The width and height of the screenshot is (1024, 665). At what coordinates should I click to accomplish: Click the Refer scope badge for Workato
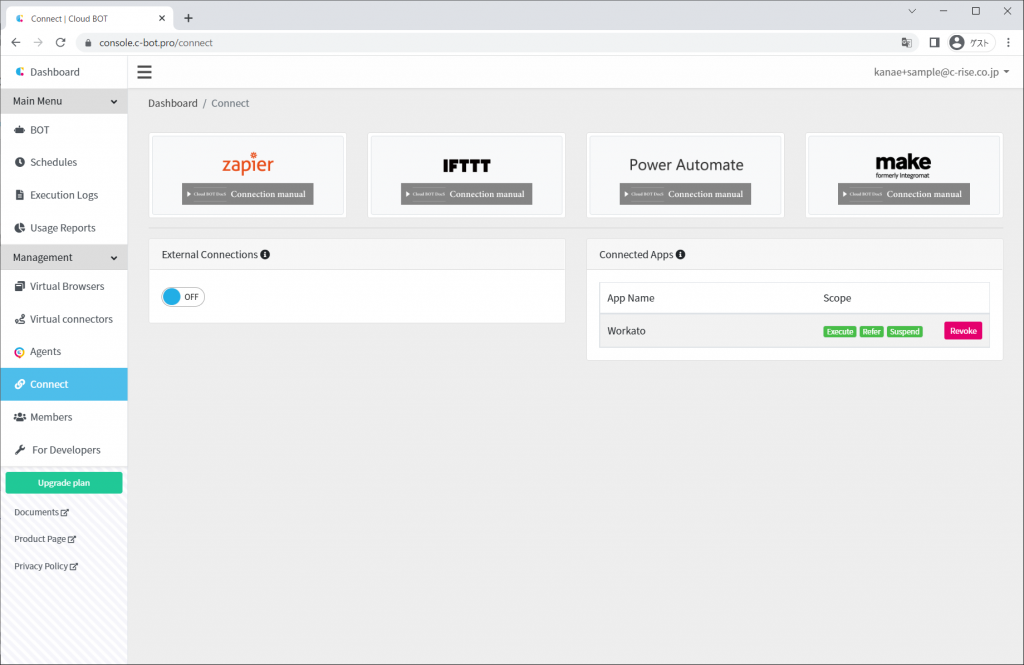(872, 332)
